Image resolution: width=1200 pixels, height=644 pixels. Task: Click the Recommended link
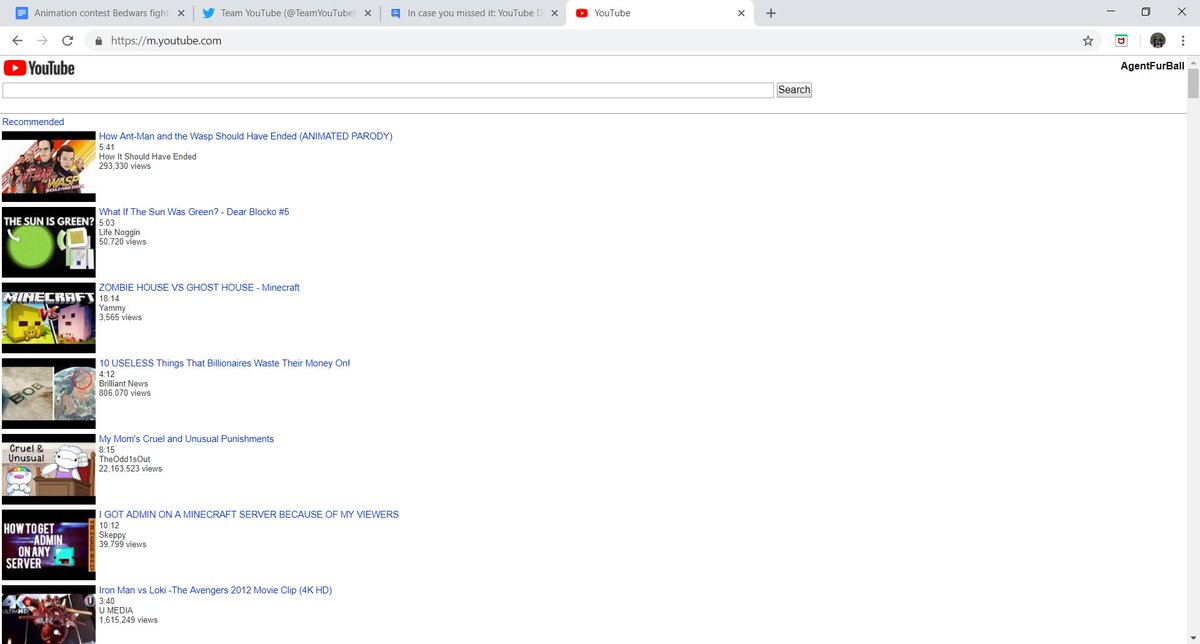coord(33,122)
